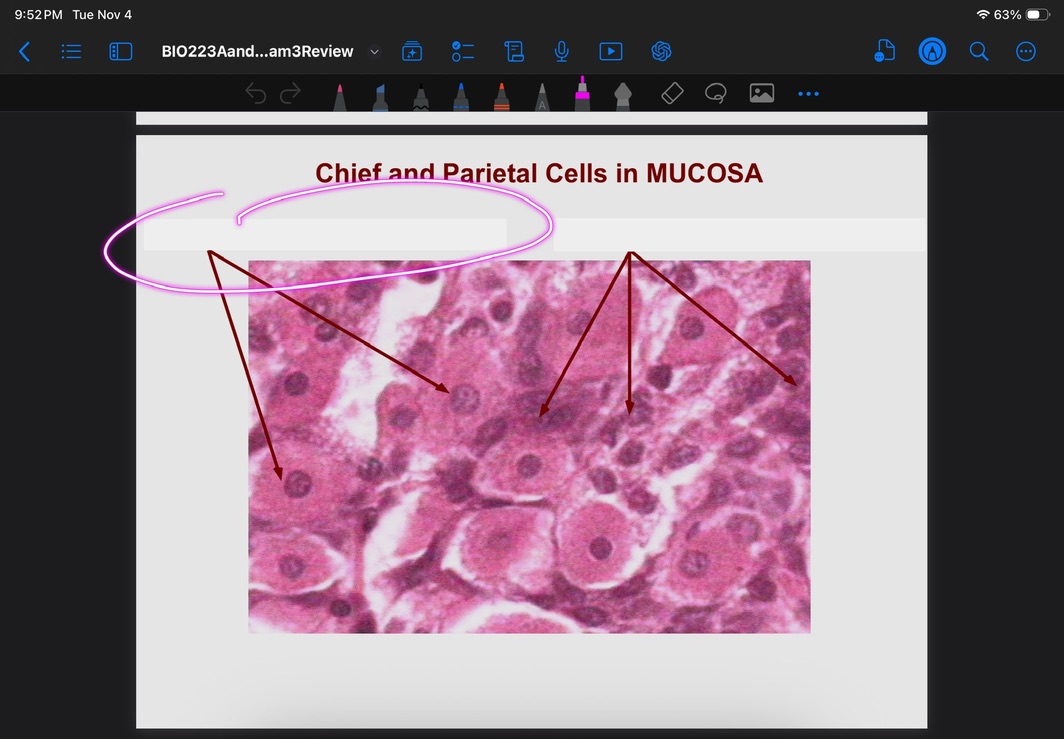This screenshot has height=739, width=1064.
Task: Tap the right blank label box
Action: 740,235
